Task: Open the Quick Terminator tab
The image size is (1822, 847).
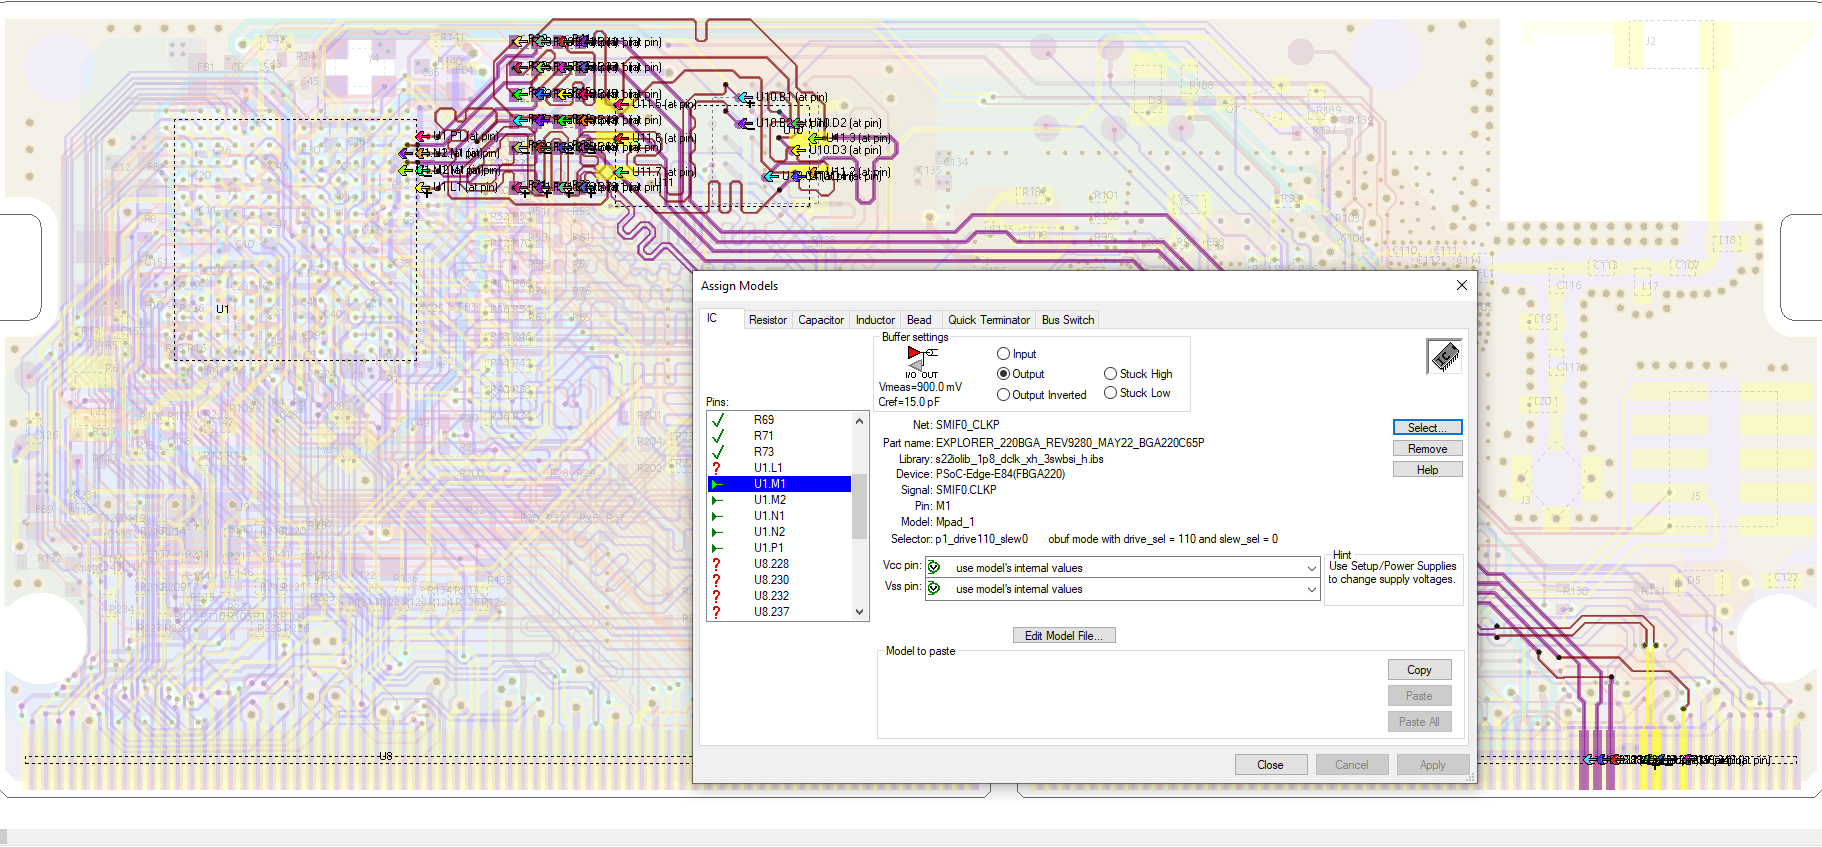Action: coord(988,320)
